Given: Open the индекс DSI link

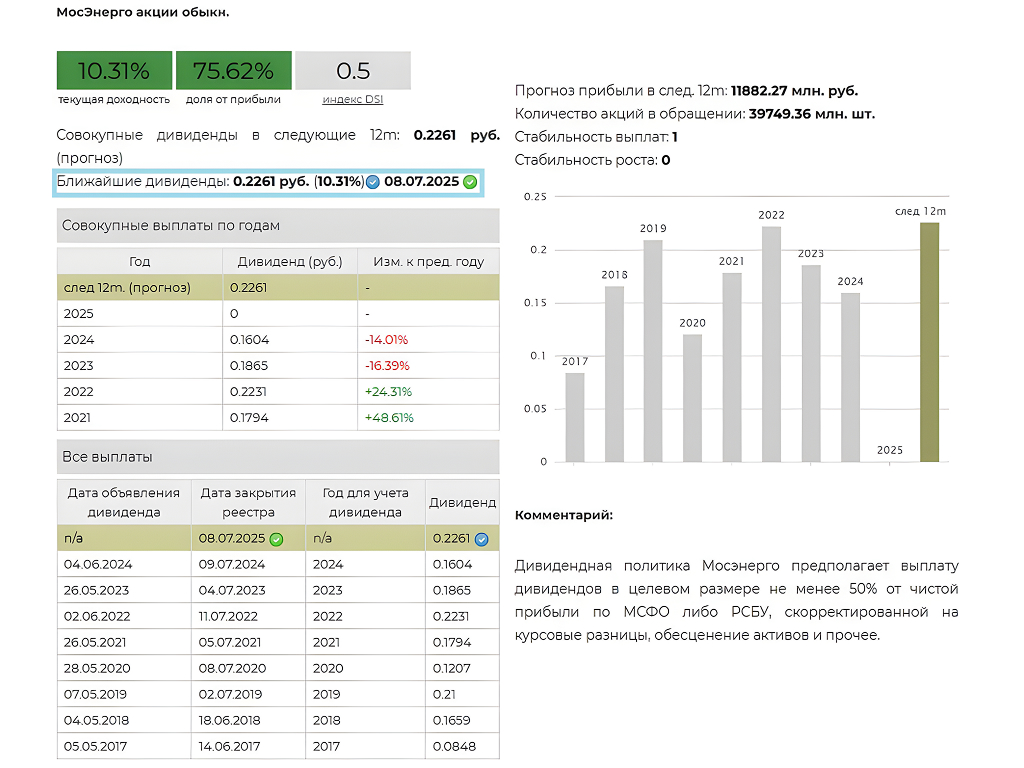Looking at the screenshot, I should click(352, 99).
